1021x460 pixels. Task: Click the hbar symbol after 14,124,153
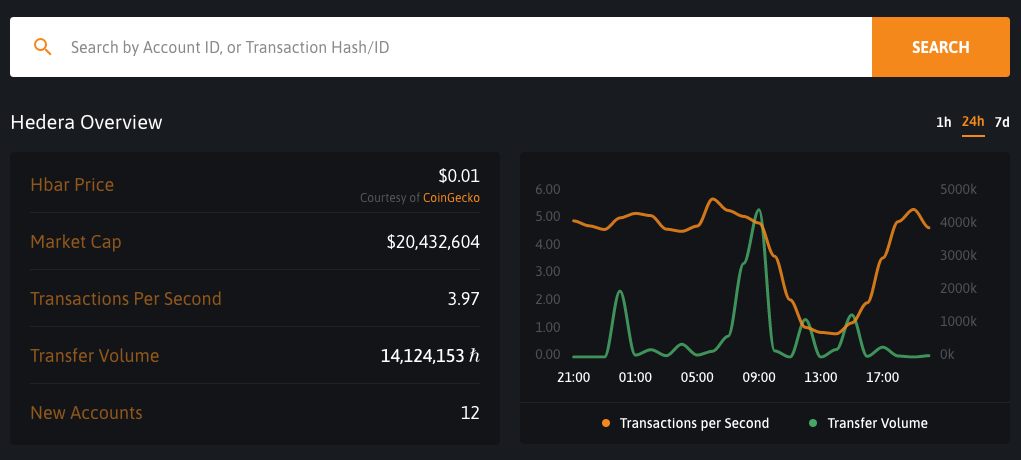pos(475,356)
